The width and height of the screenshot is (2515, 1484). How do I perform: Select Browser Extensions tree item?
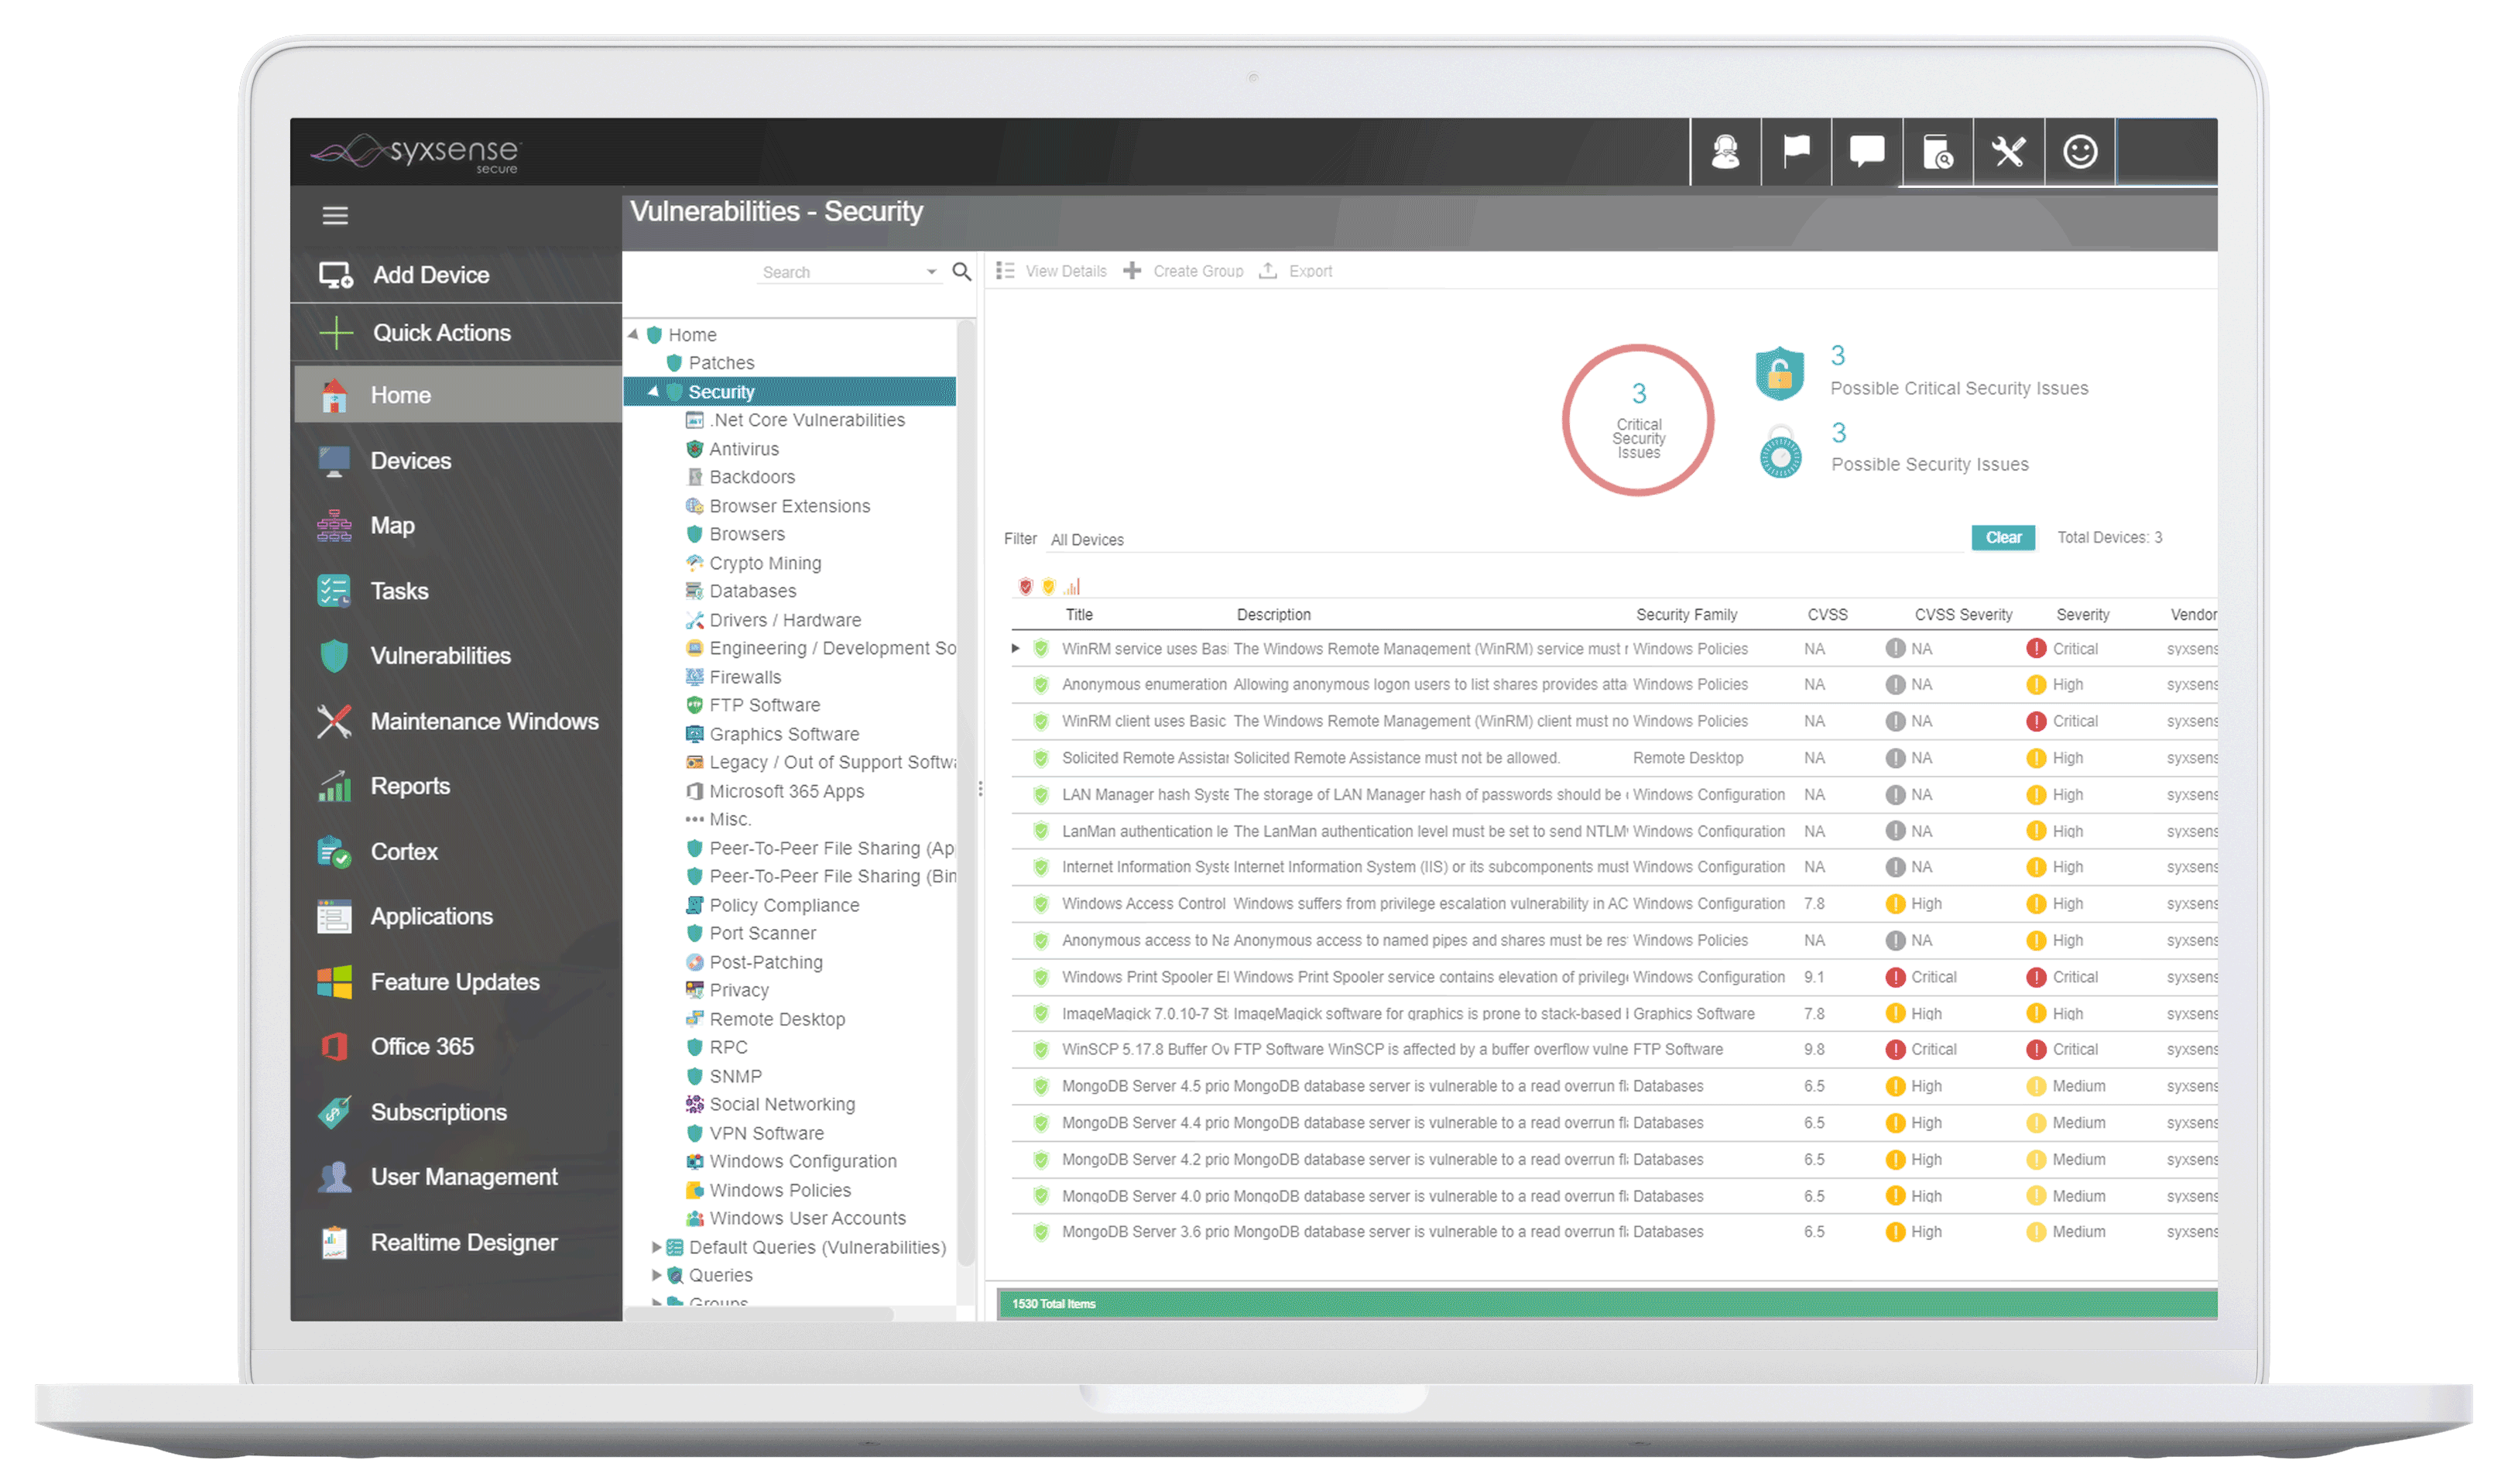click(x=778, y=507)
